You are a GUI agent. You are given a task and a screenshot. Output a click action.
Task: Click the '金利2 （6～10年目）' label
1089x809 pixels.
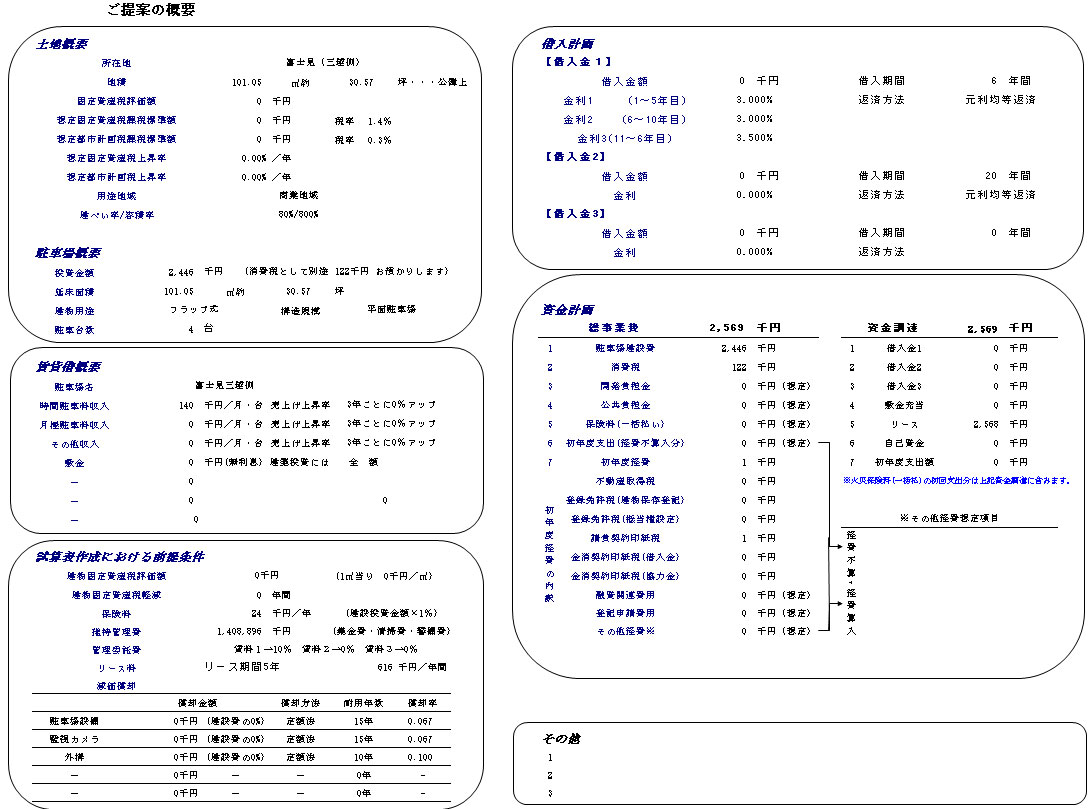(x=624, y=119)
